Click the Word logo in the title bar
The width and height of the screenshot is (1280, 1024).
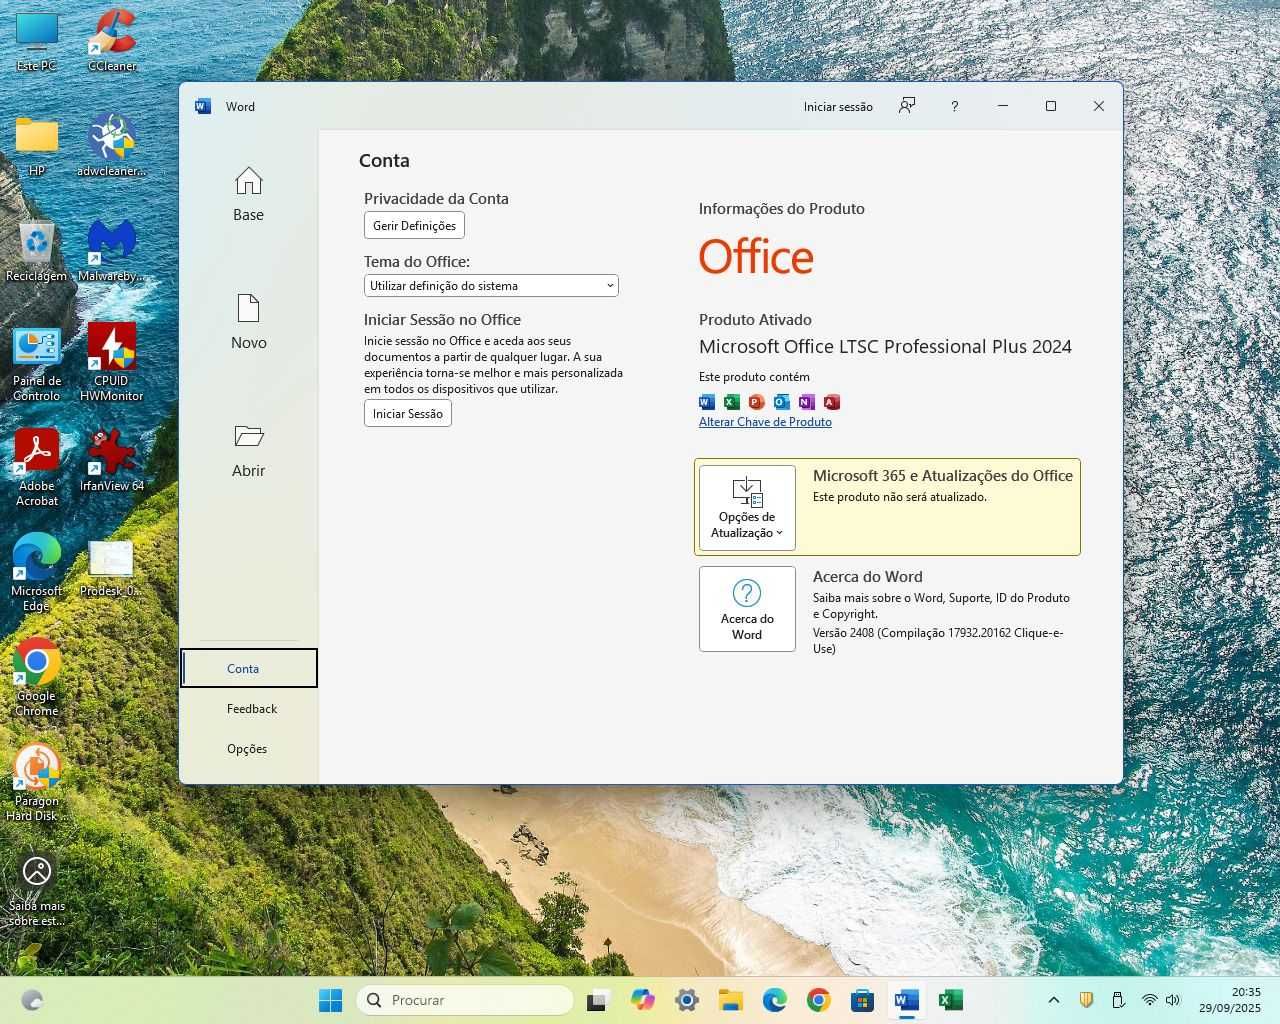(x=203, y=106)
